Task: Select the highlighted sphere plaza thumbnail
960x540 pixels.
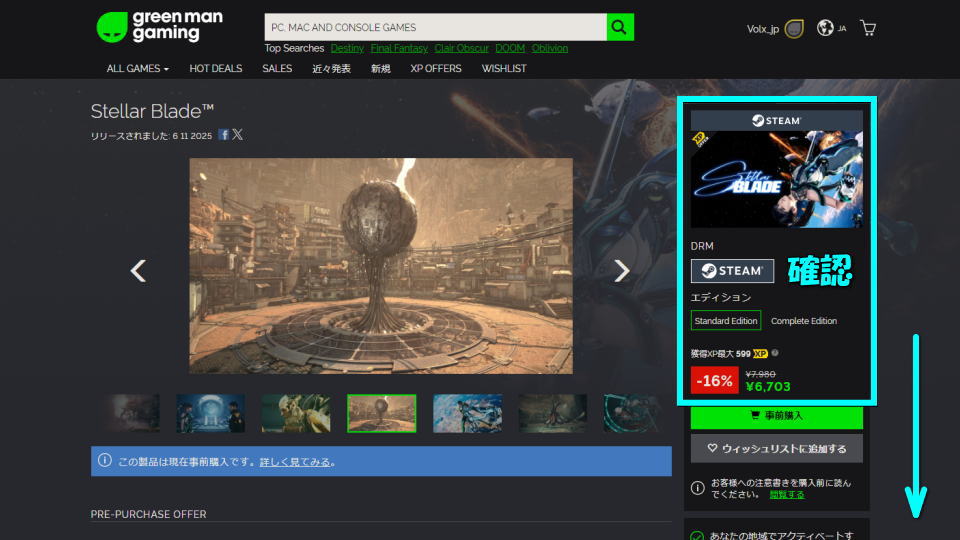Action: [x=381, y=413]
